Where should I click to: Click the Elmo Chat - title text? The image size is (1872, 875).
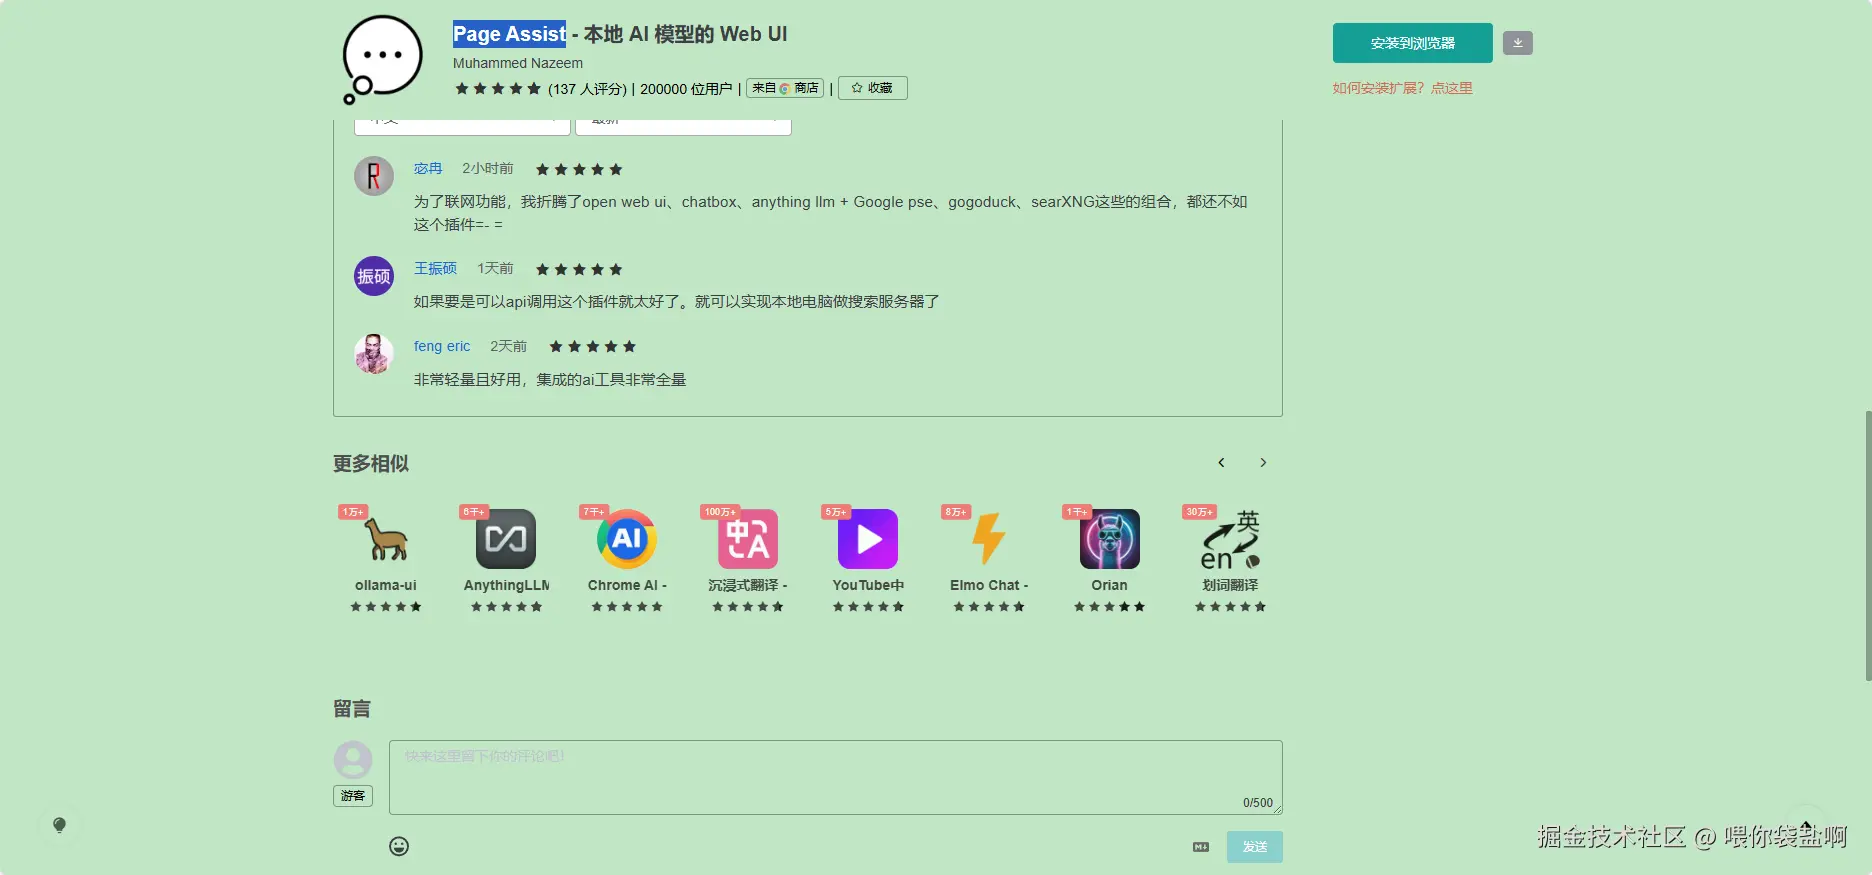(x=989, y=585)
